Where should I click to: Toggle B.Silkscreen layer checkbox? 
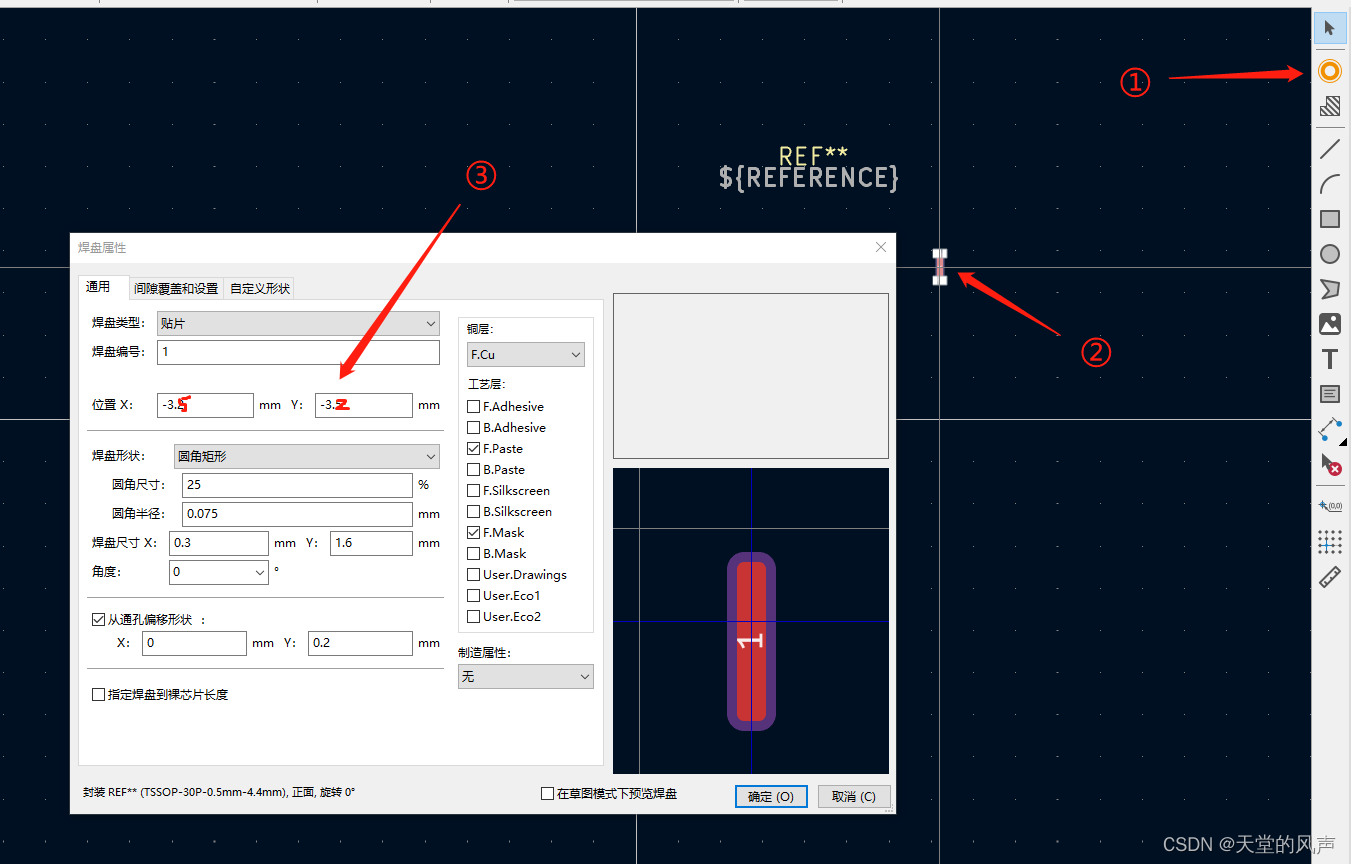pos(474,511)
